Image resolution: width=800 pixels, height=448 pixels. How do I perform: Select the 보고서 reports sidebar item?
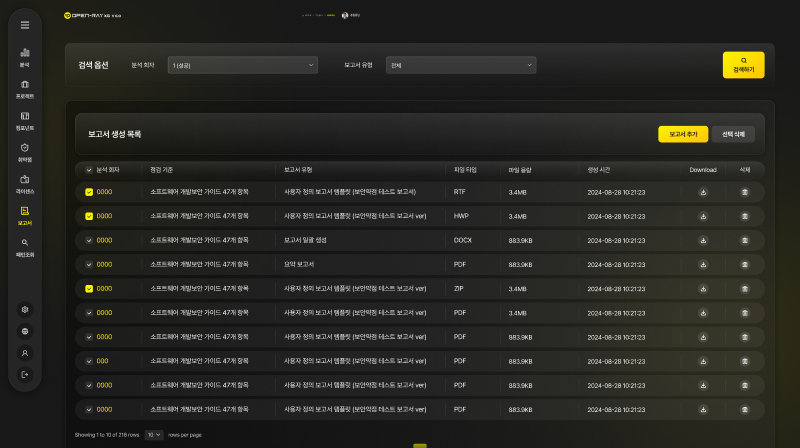tap(24, 216)
